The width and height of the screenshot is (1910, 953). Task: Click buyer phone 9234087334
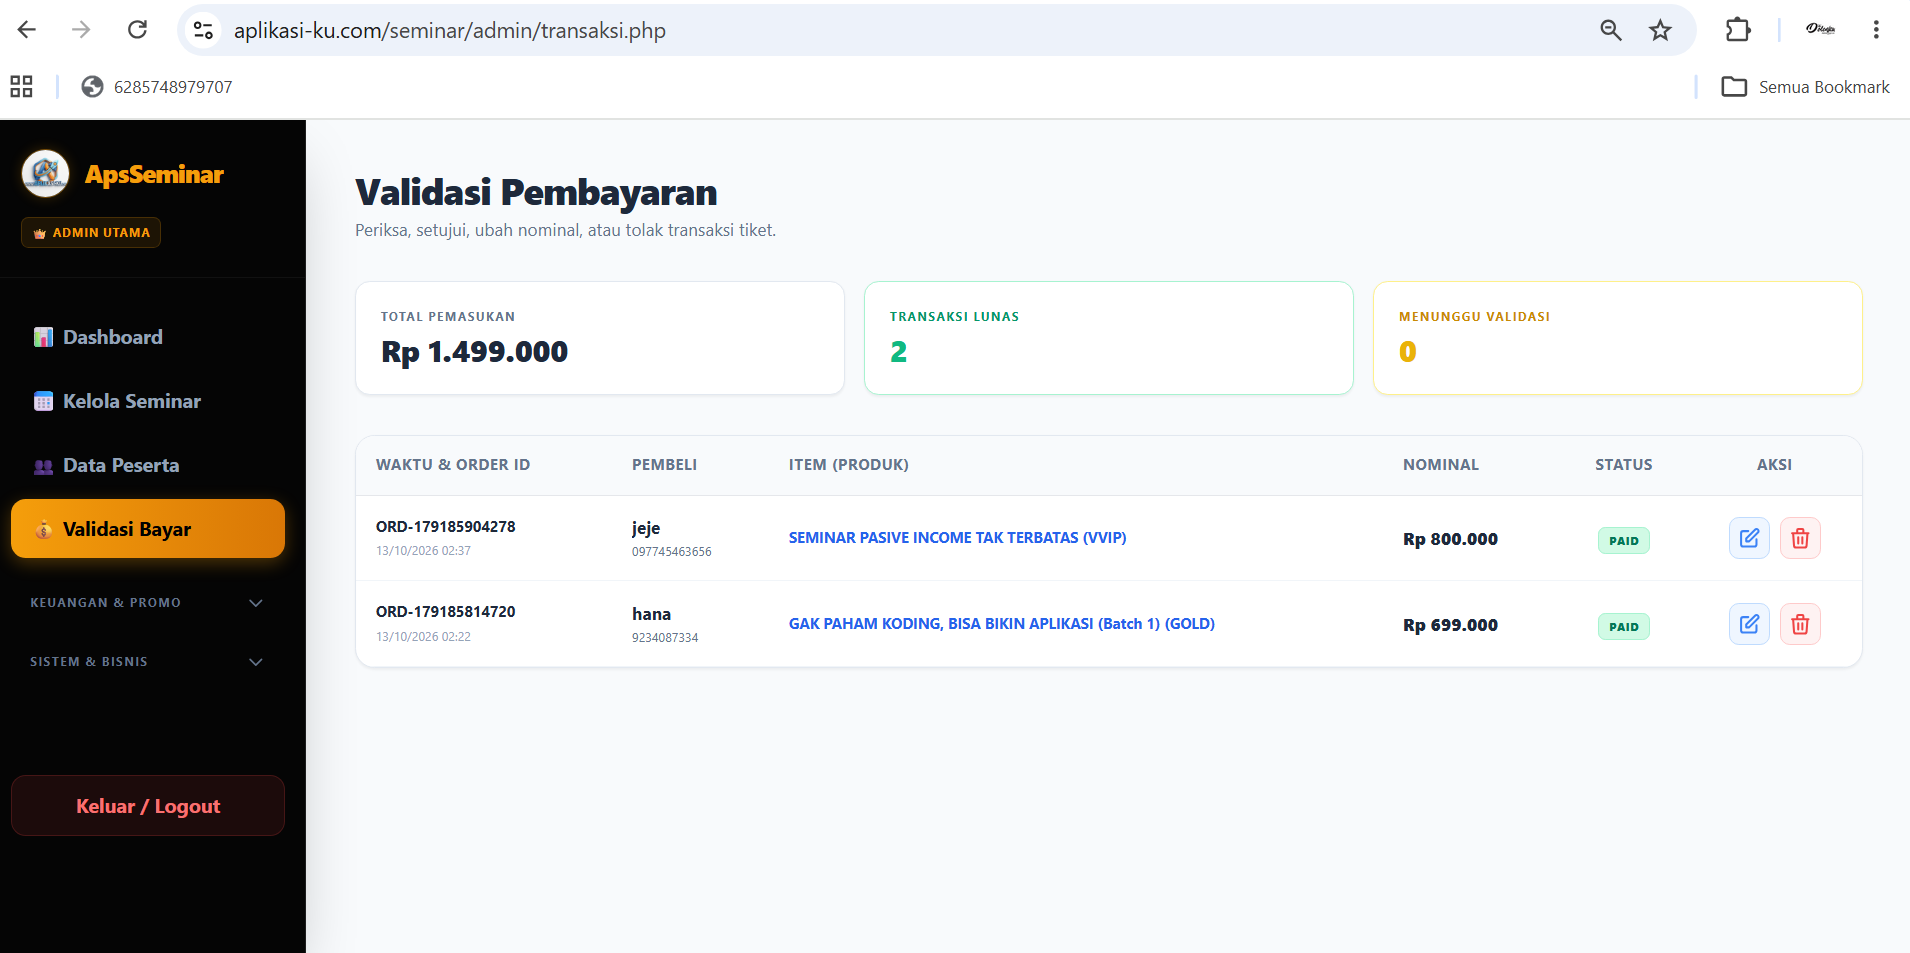[665, 638]
